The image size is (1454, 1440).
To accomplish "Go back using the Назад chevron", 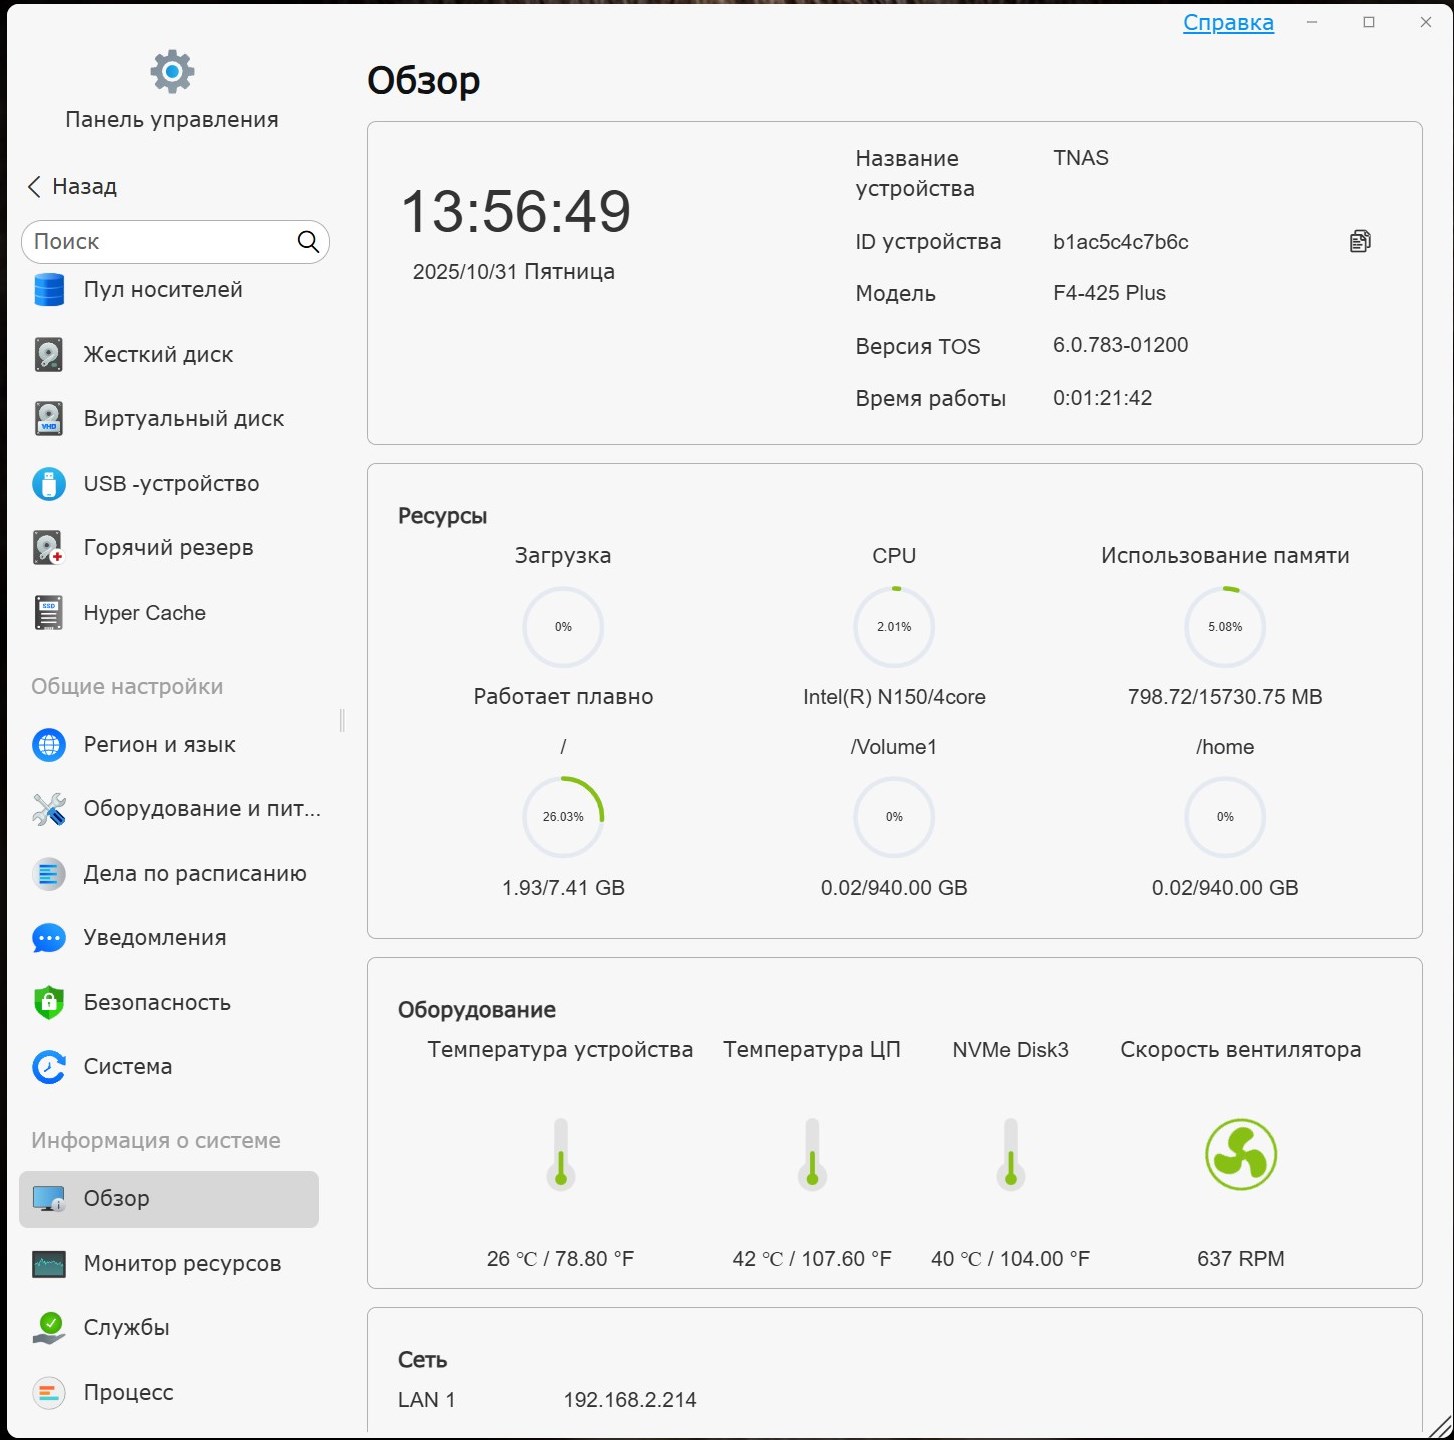I will 35,187.
